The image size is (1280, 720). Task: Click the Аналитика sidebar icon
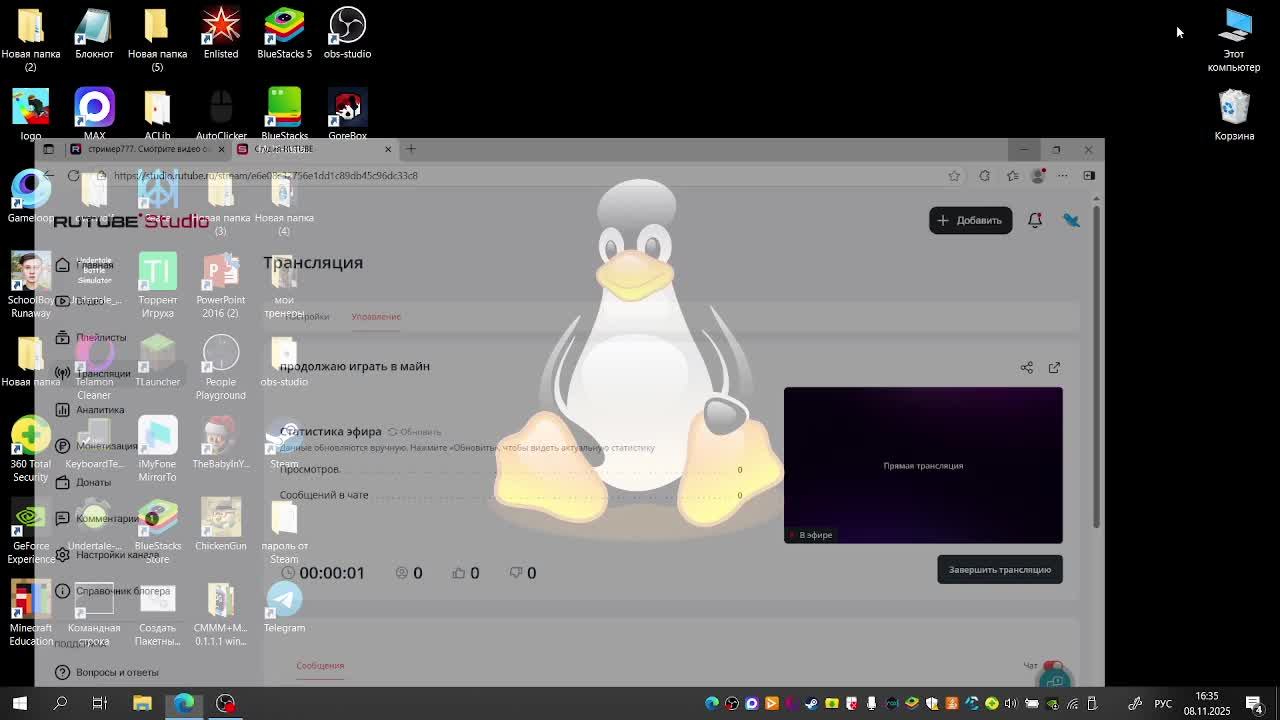click(x=62, y=410)
